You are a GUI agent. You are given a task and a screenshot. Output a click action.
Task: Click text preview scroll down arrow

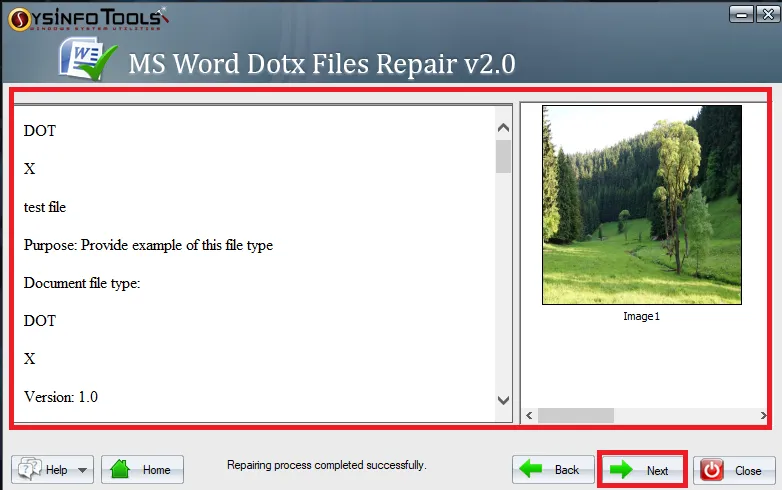click(x=503, y=400)
